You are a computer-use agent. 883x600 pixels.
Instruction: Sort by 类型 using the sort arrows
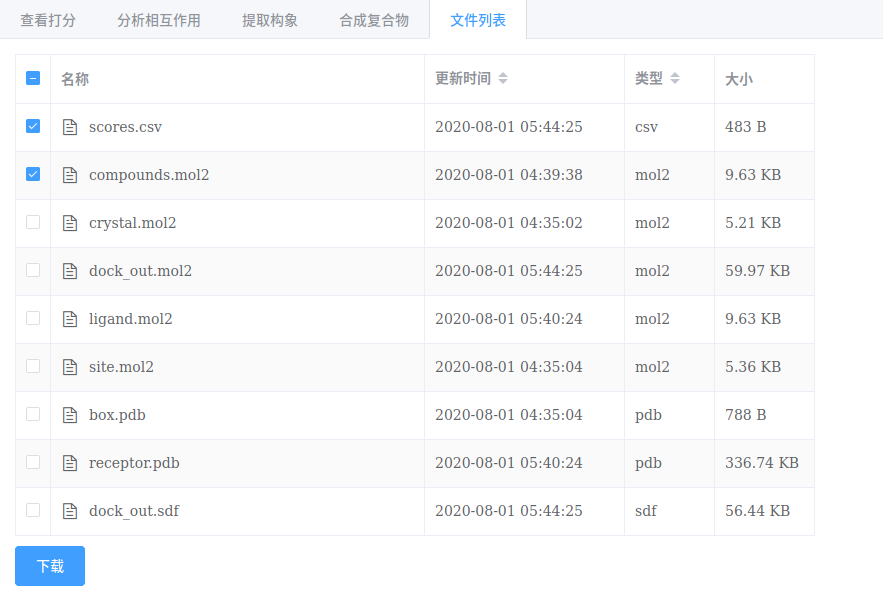(x=675, y=78)
